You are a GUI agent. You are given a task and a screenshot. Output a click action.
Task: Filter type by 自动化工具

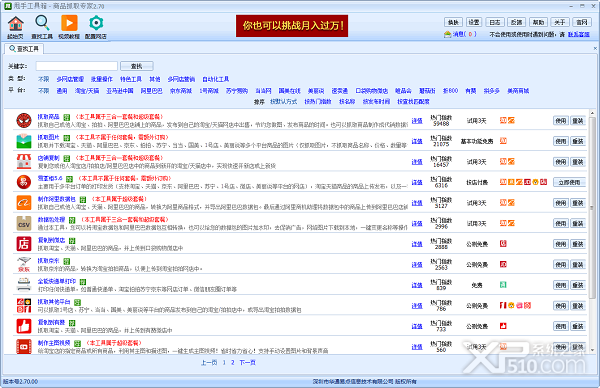216,79
